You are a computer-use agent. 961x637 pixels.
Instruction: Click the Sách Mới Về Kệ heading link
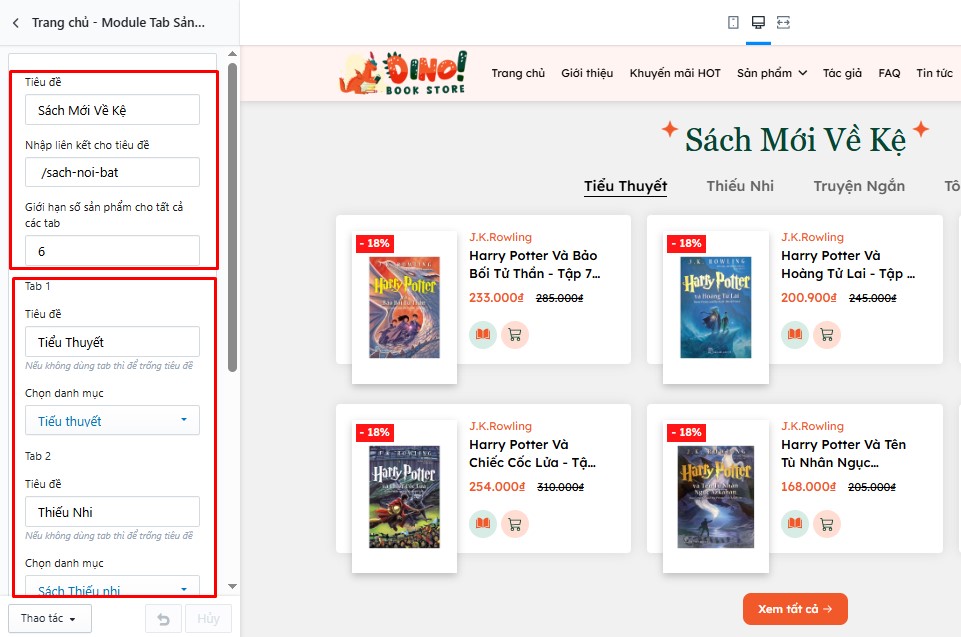pyautogui.click(x=795, y=139)
